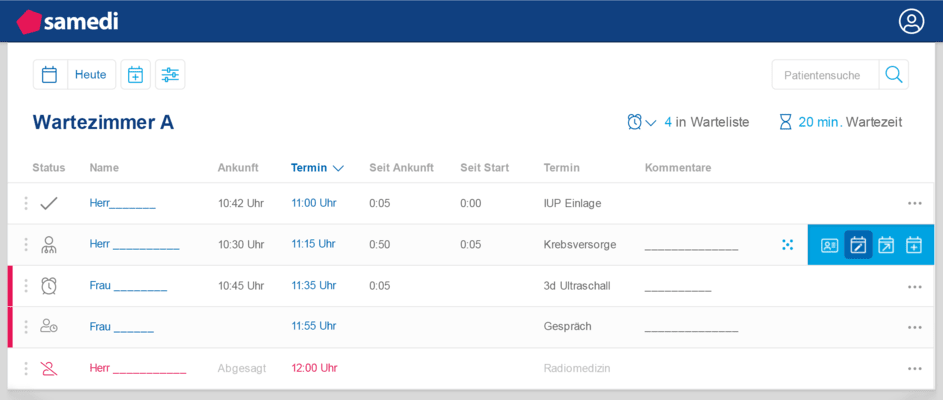The width and height of the screenshot is (943, 400).
Task: Click the patient search magnifier icon
Action: (x=894, y=75)
